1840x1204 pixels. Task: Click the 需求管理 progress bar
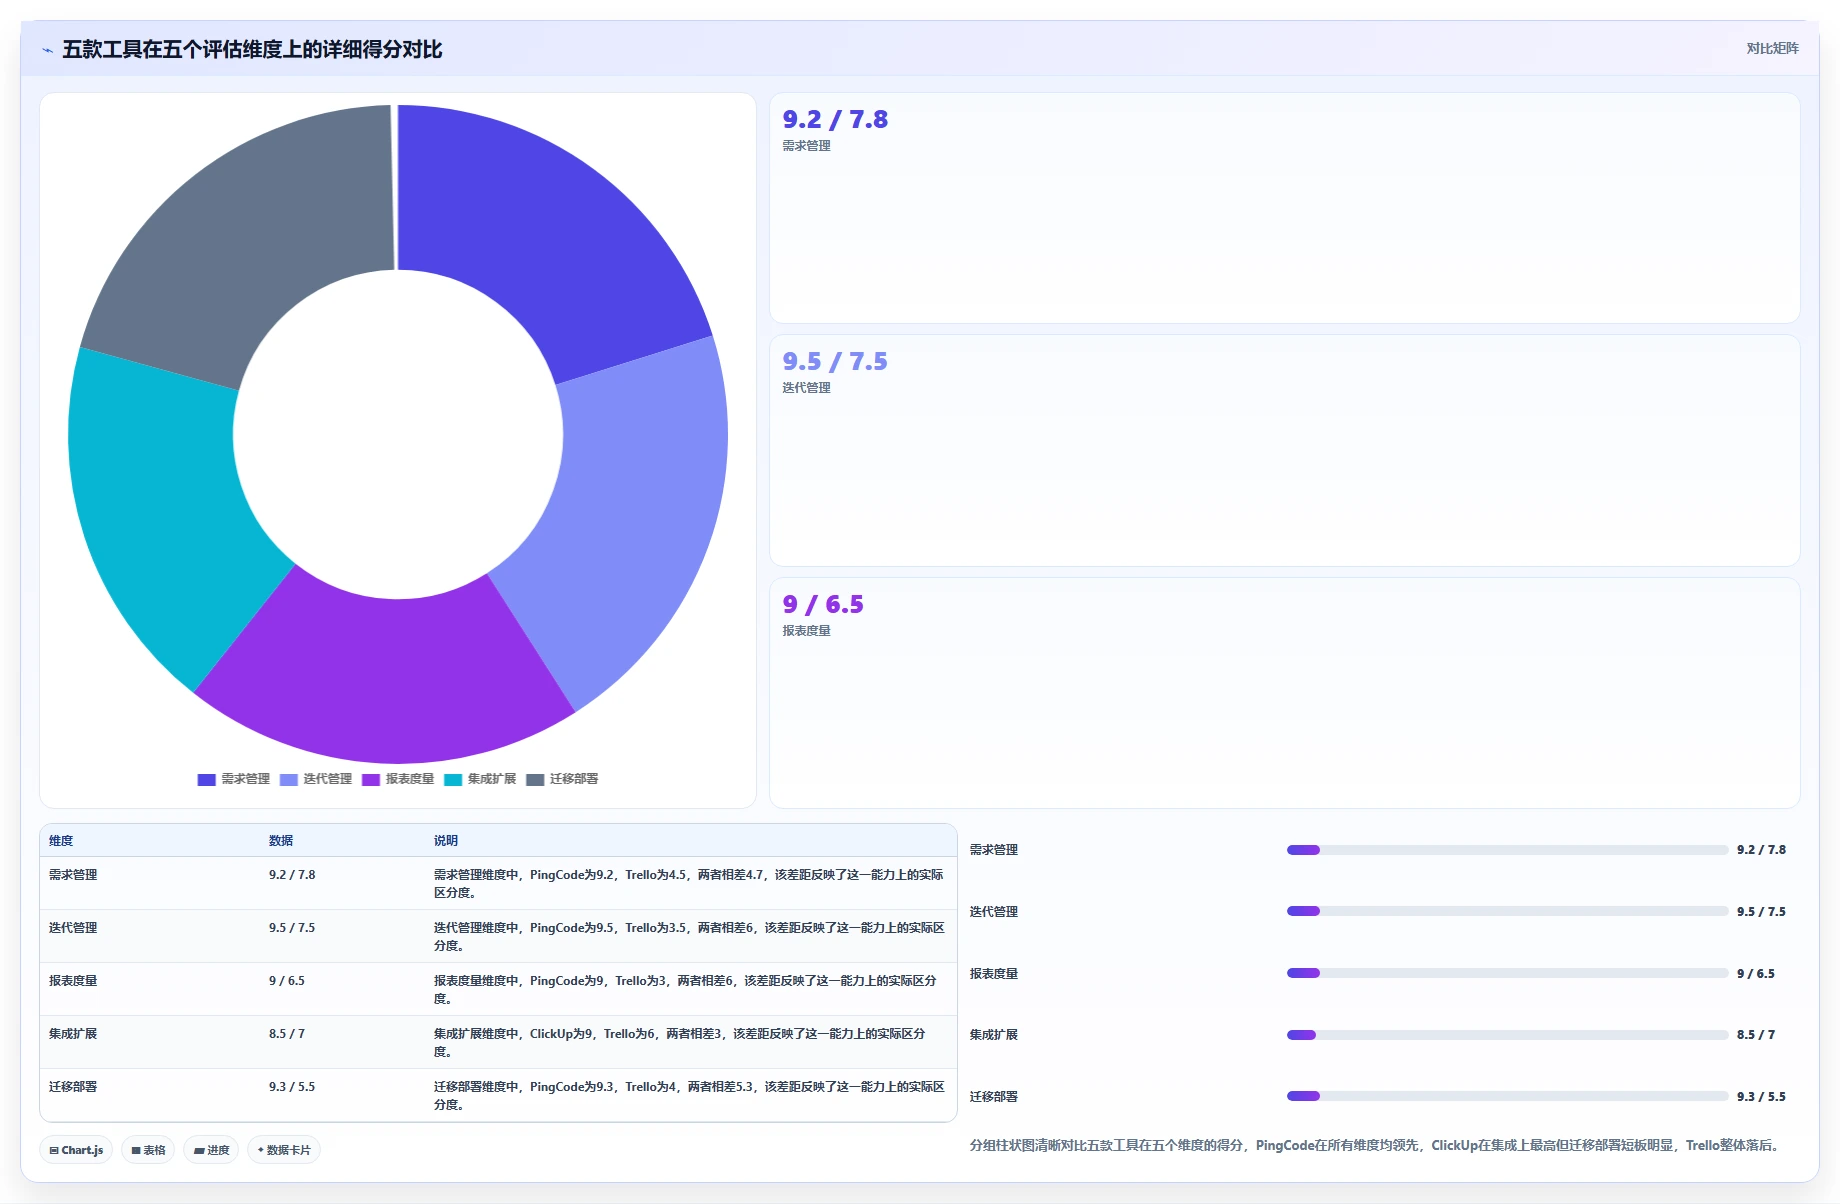(x=1507, y=850)
